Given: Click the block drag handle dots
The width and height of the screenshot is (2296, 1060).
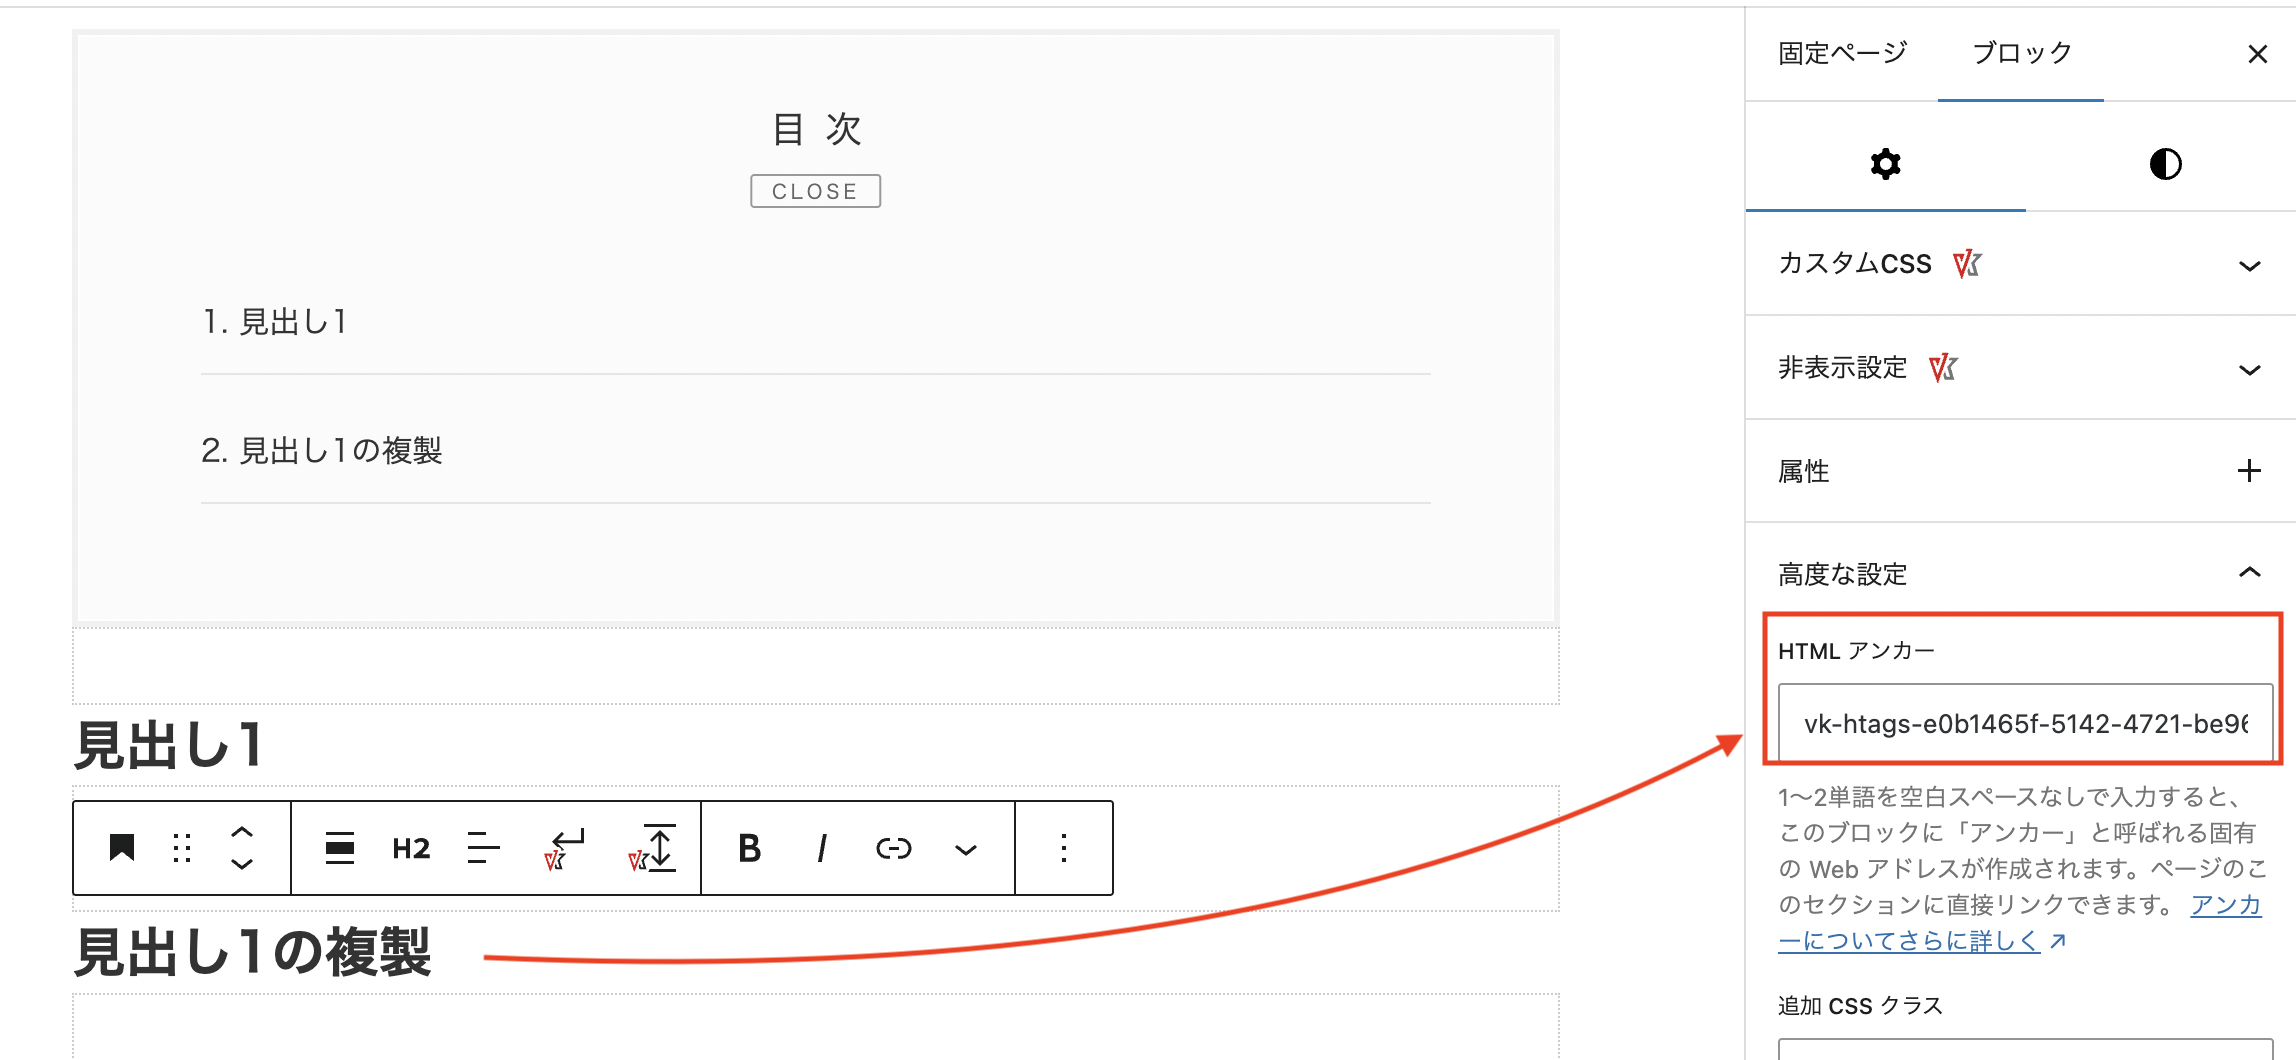Looking at the screenshot, I should 182,848.
